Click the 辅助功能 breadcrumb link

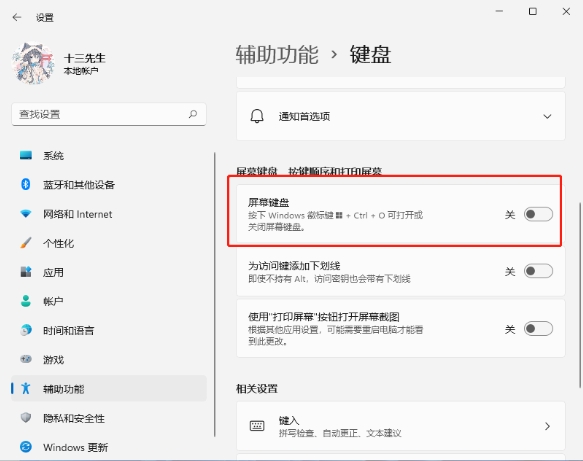point(277,55)
